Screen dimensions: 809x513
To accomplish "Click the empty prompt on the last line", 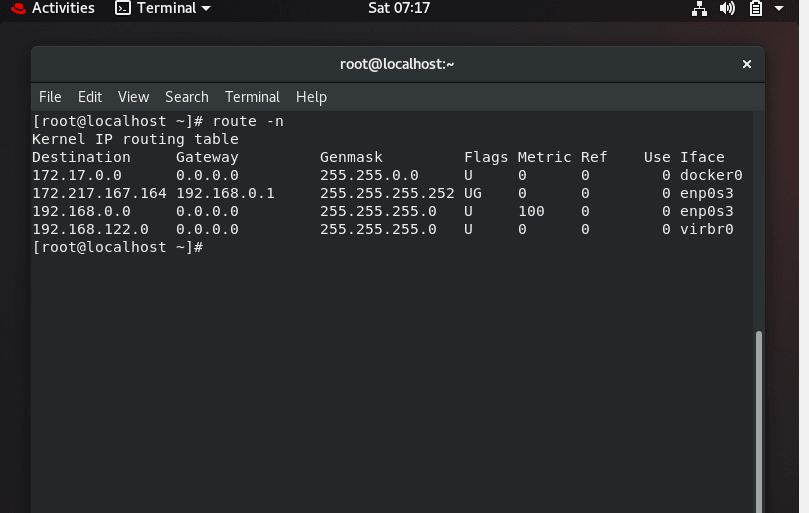I will click(118, 248).
